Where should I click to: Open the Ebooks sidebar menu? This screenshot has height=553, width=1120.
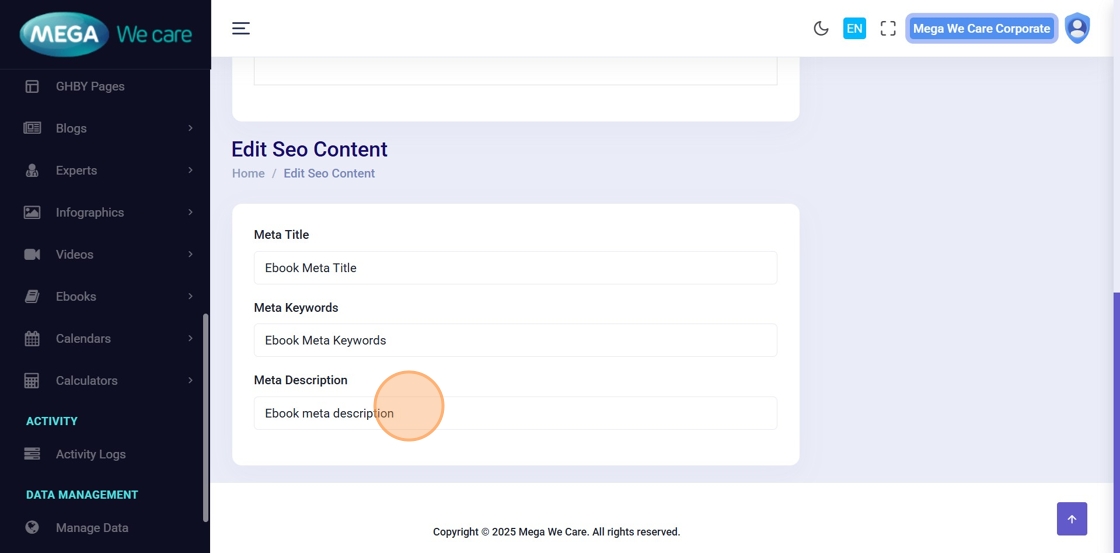(x=76, y=297)
